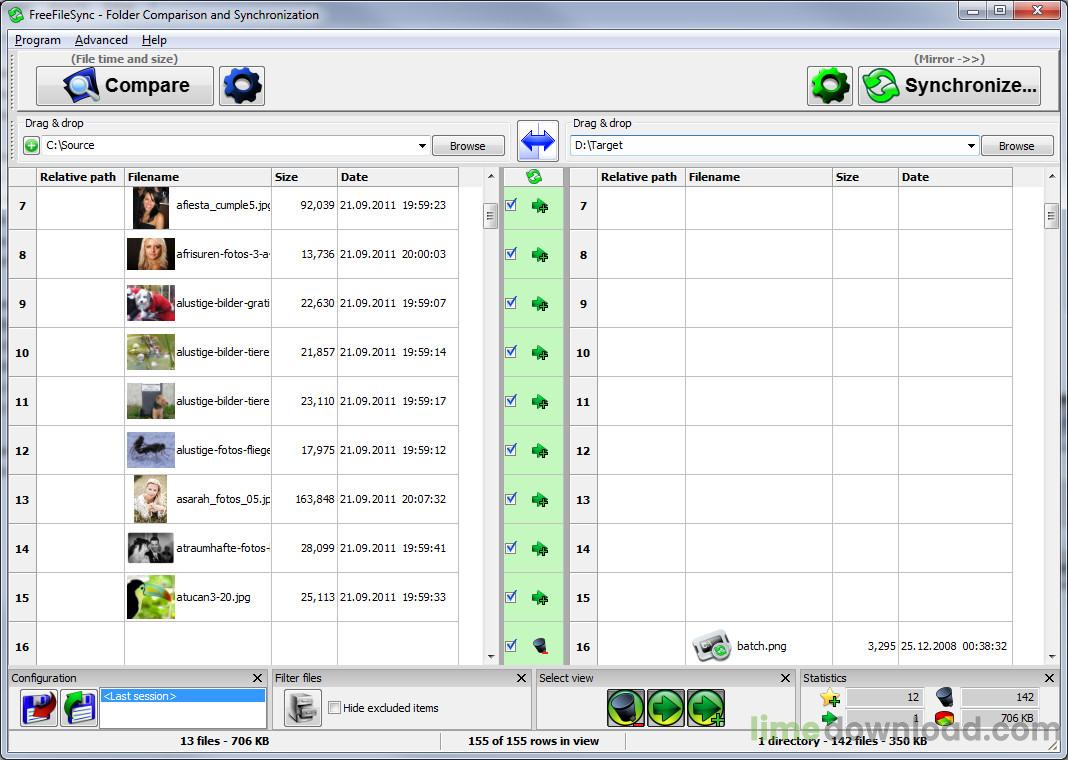Click the left file list vertical scrollbar thumb
Screen dimensions: 1068x760
click(490, 216)
